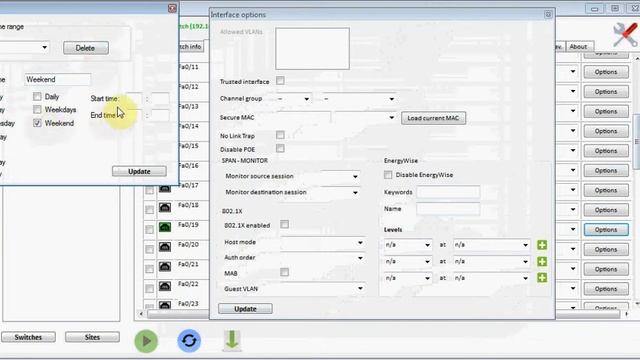This screenshot has width=640, height=360.
Task: Click the green play button
Action: coord(146,341)
